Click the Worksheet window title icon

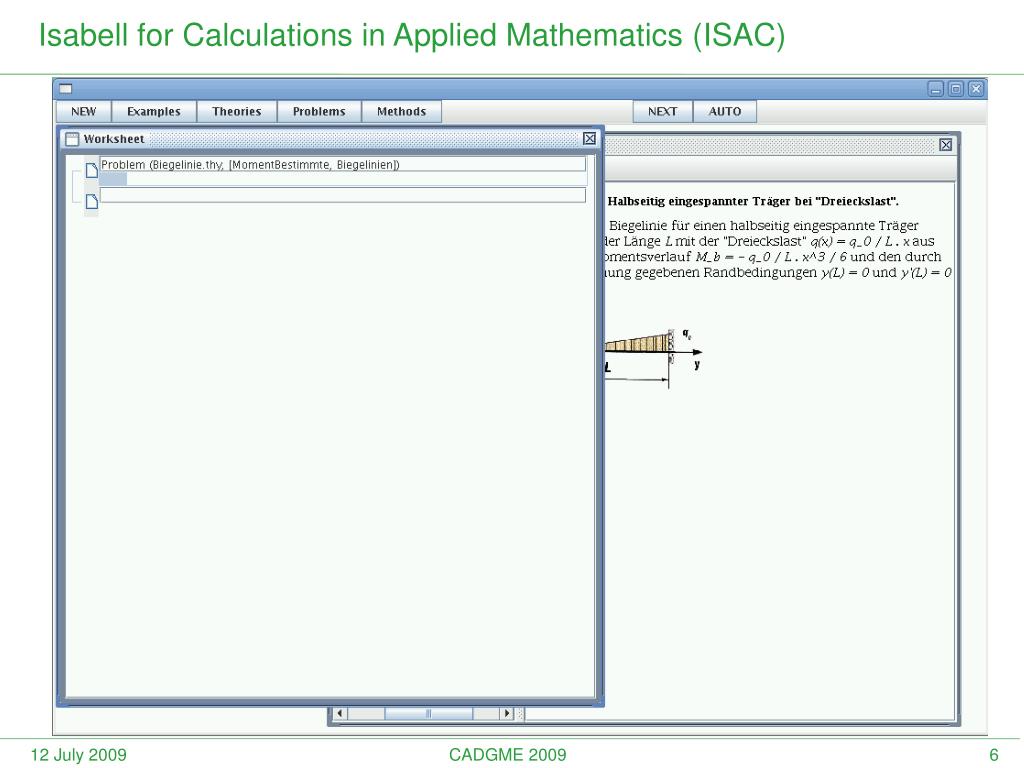[x=72, y=139]
